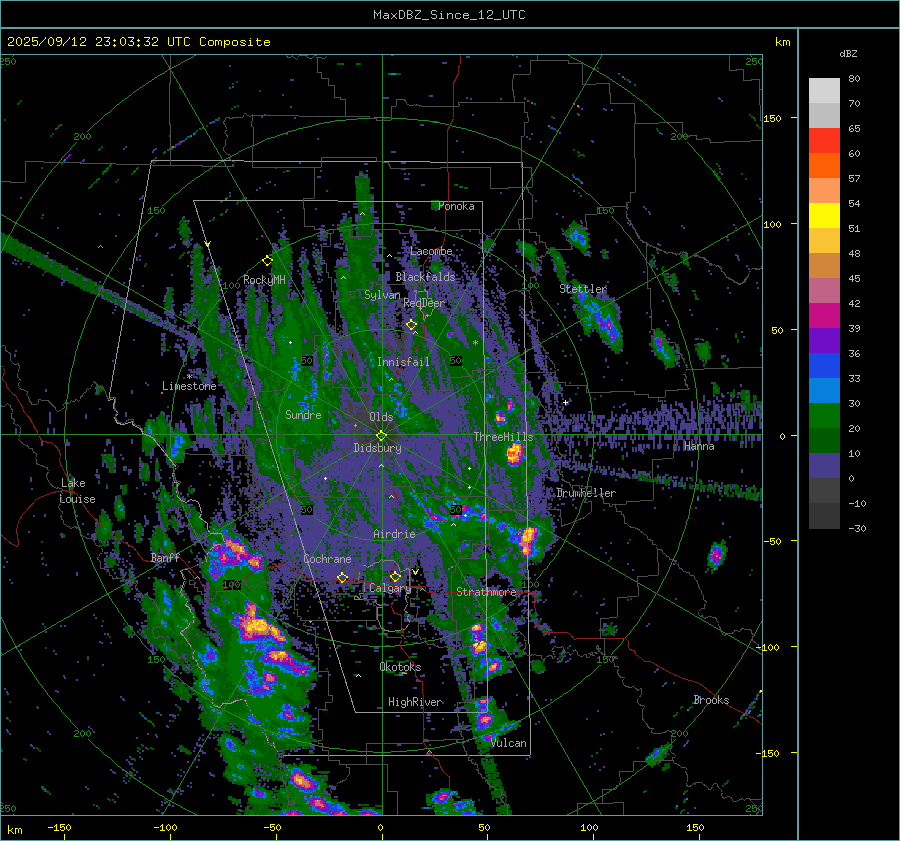Click the Lake Louise label

coord(77,491)
